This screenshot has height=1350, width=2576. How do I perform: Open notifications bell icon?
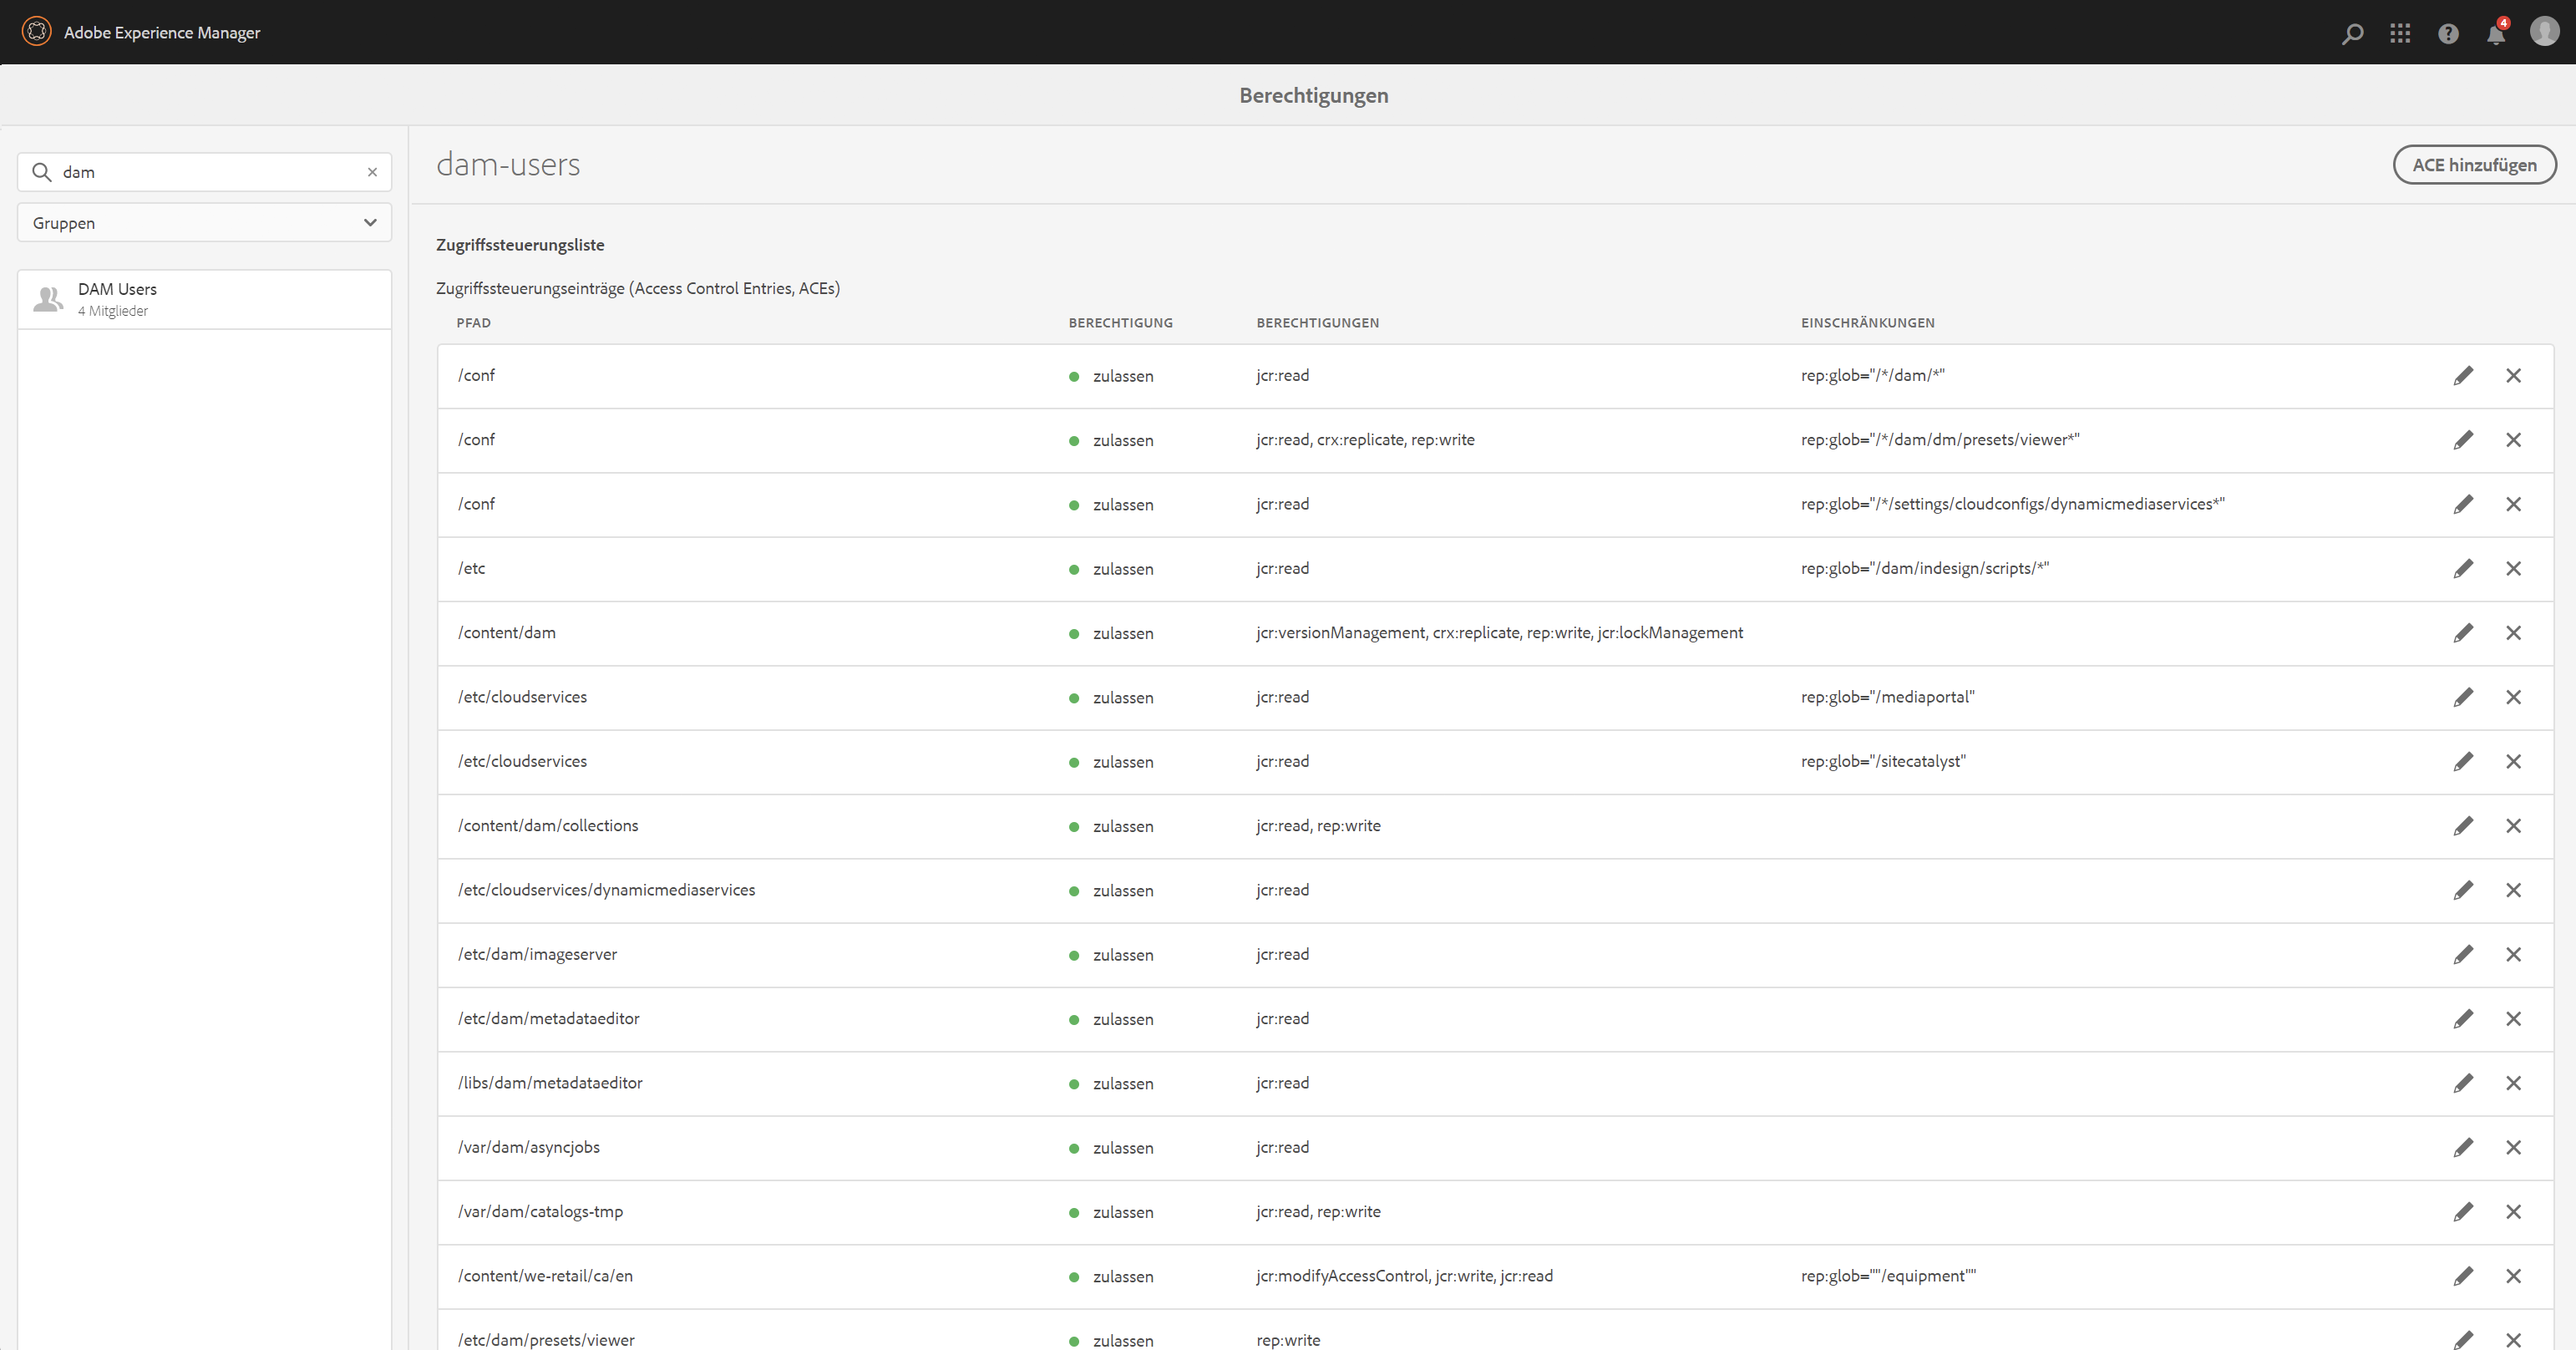[x=2496, y=34]
